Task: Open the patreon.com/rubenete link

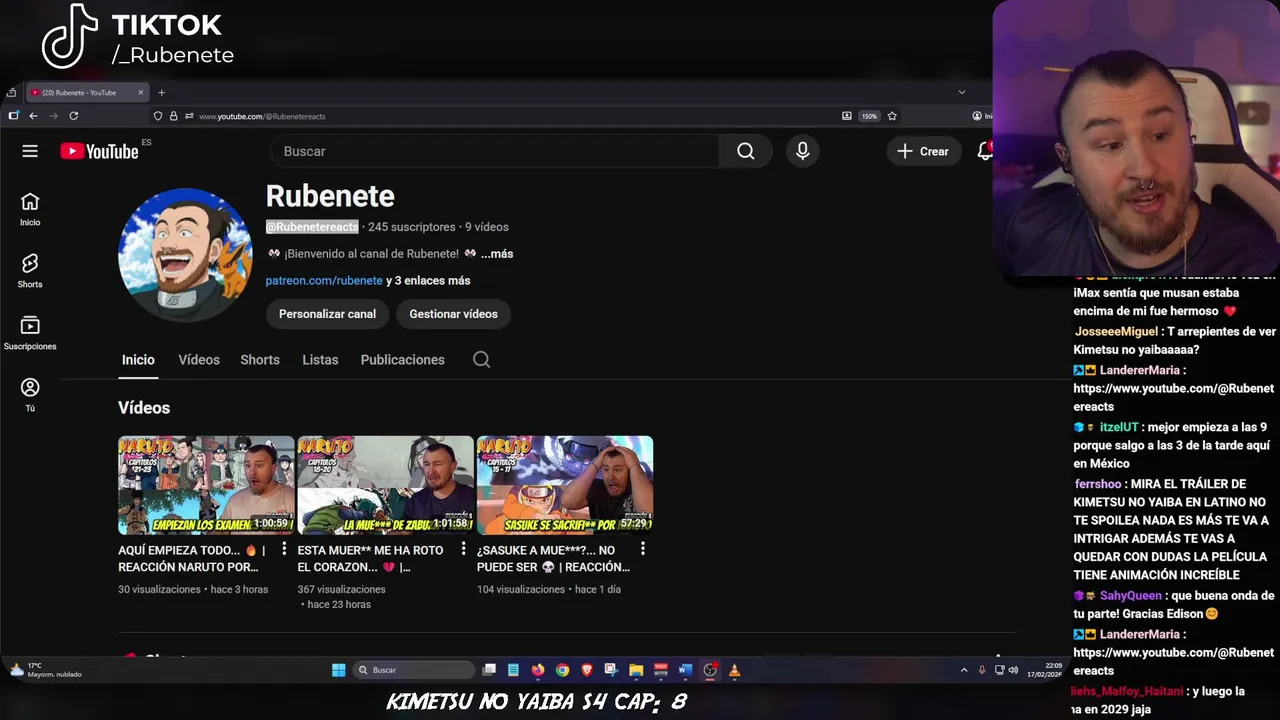Action: click(x=324, y=281)
